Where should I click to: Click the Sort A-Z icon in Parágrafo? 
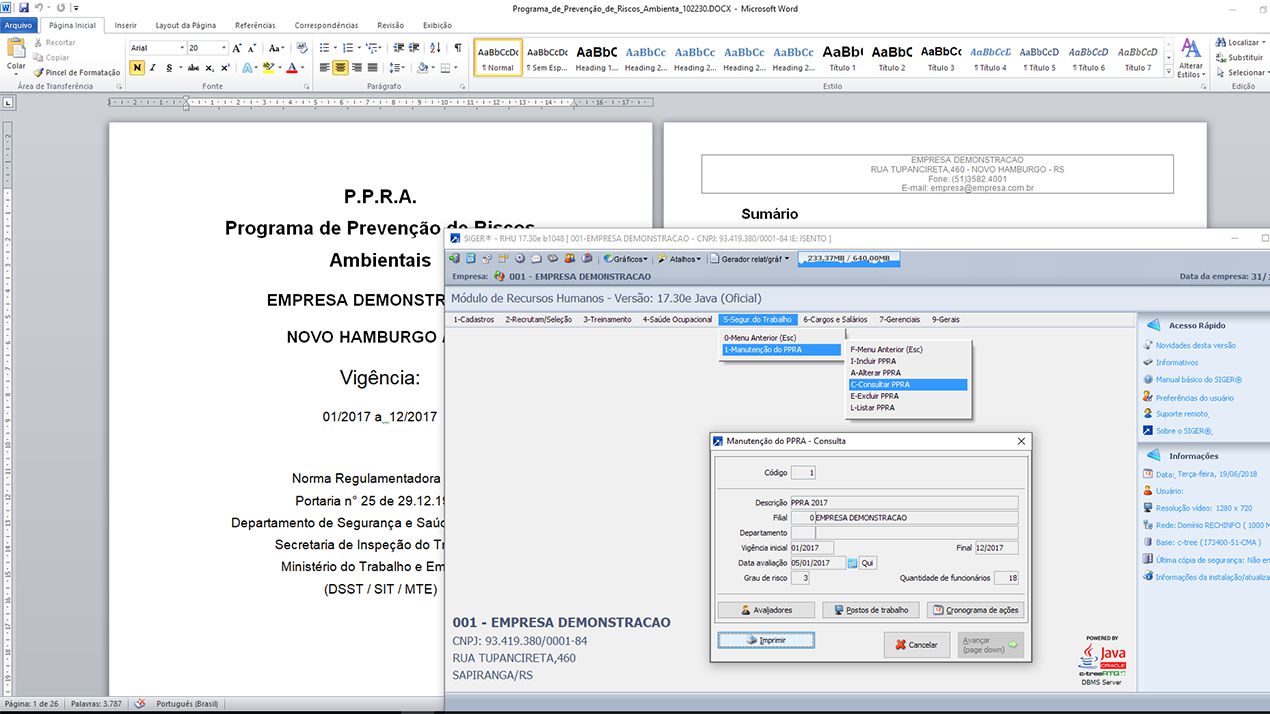(437, 47)
